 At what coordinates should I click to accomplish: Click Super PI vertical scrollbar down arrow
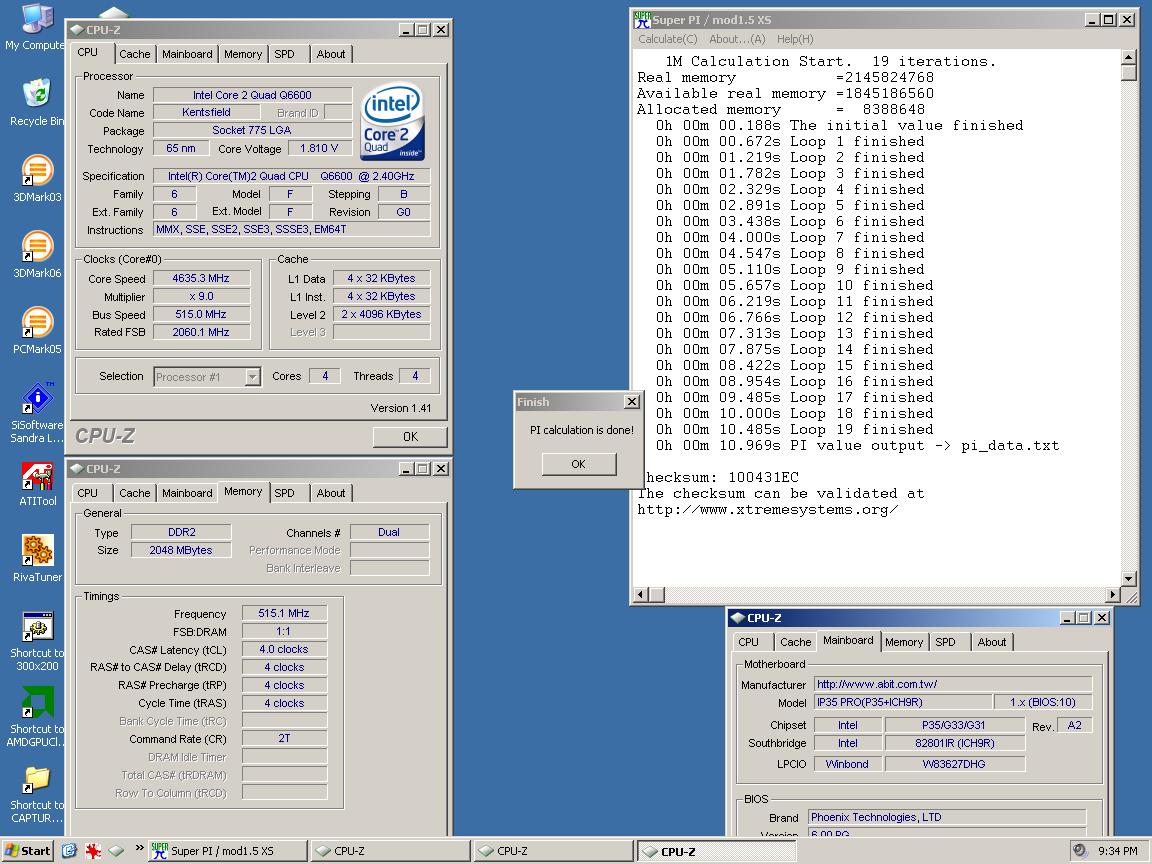1129,579
